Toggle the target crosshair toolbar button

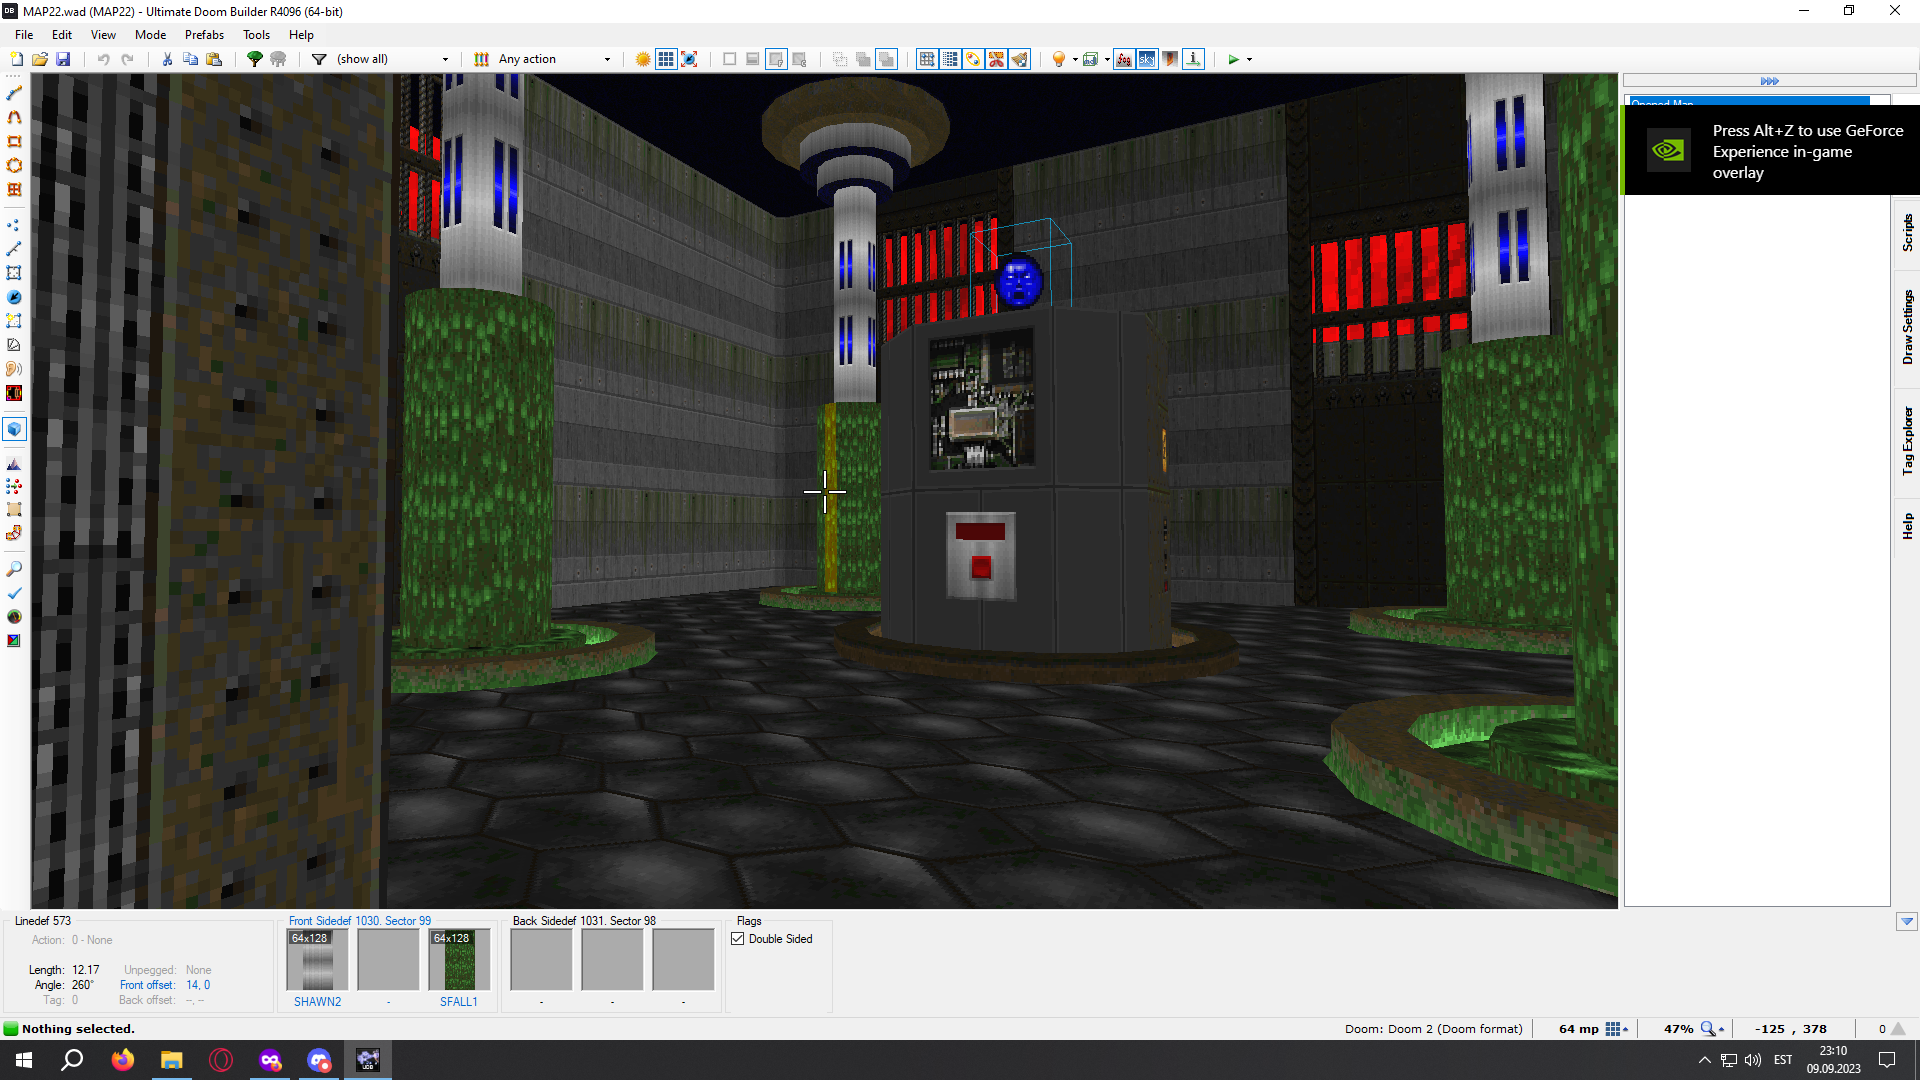pos(689,59)
